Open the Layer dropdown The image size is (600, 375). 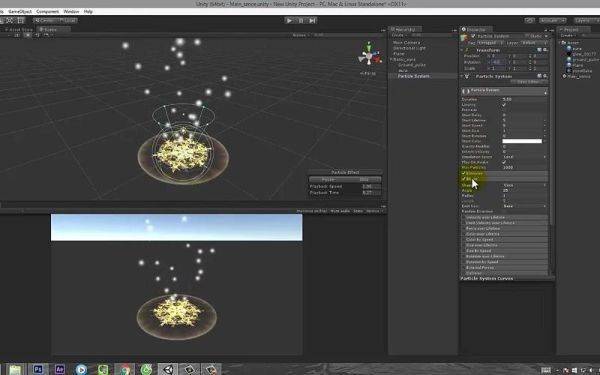(534, 43)
